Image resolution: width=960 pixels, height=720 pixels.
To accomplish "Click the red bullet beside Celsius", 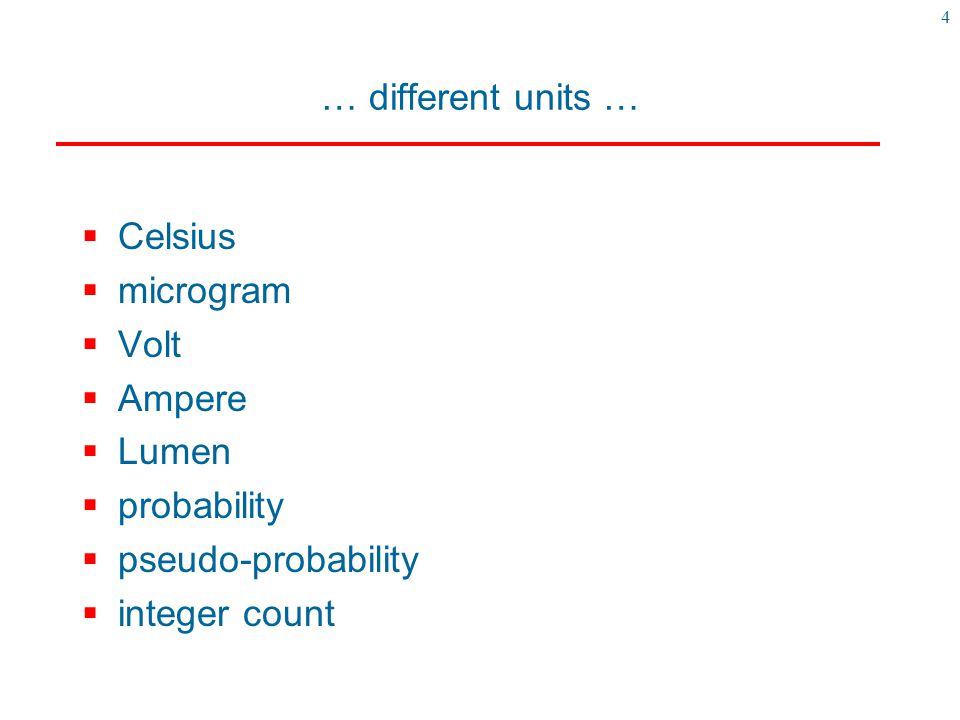I will coord(91,236).
